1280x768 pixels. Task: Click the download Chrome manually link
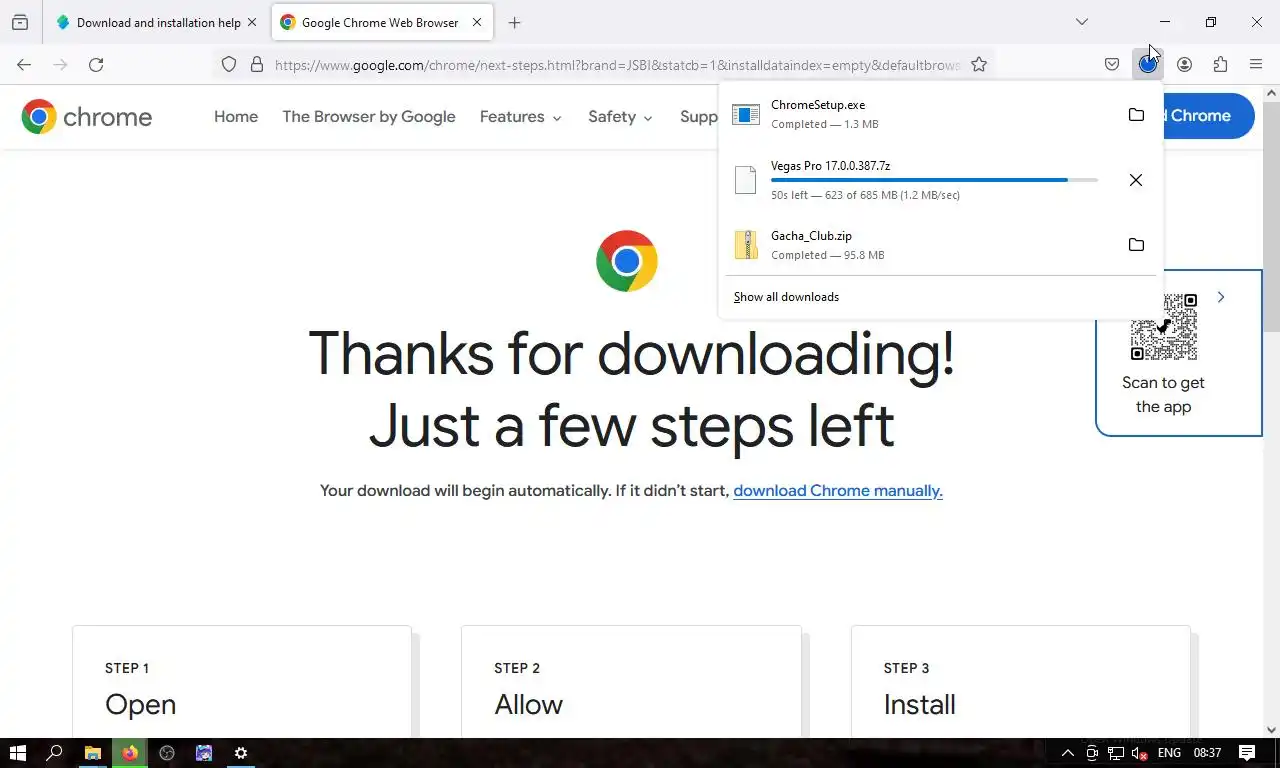(838, 491)
